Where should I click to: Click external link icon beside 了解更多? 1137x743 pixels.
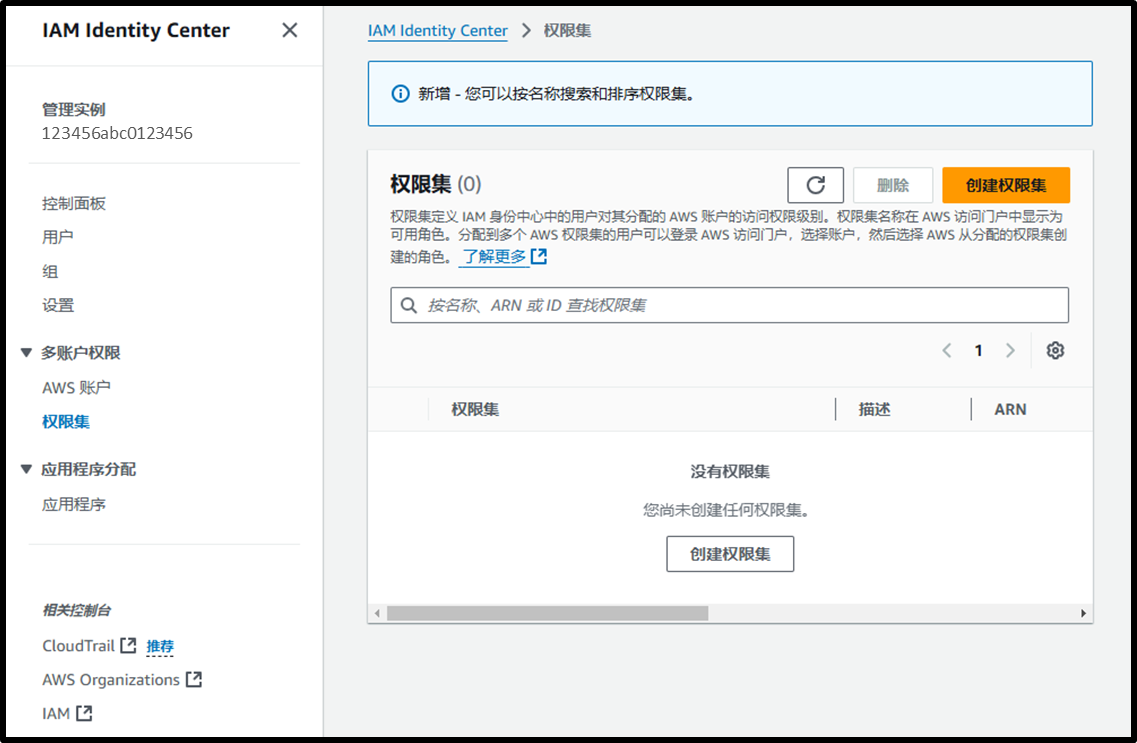tap(539, 256)
